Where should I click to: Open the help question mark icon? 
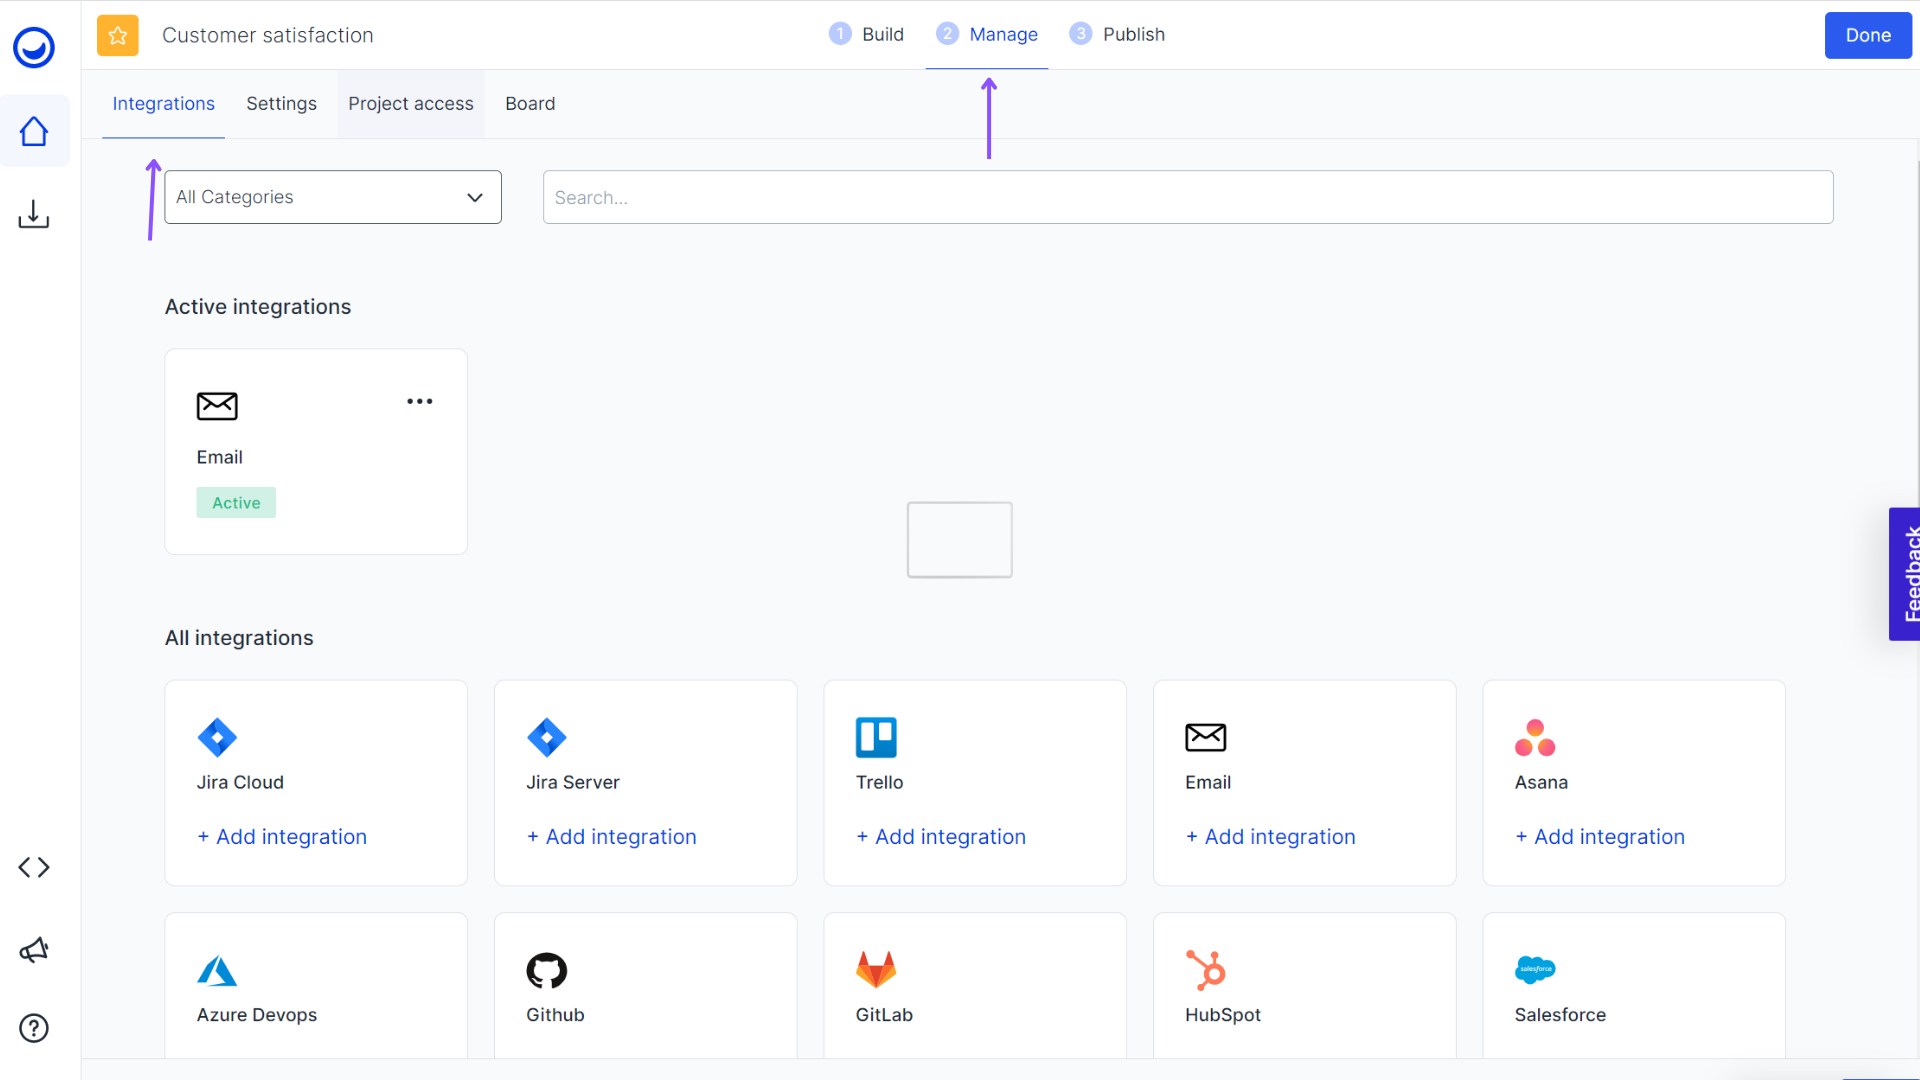point(34,1028)
